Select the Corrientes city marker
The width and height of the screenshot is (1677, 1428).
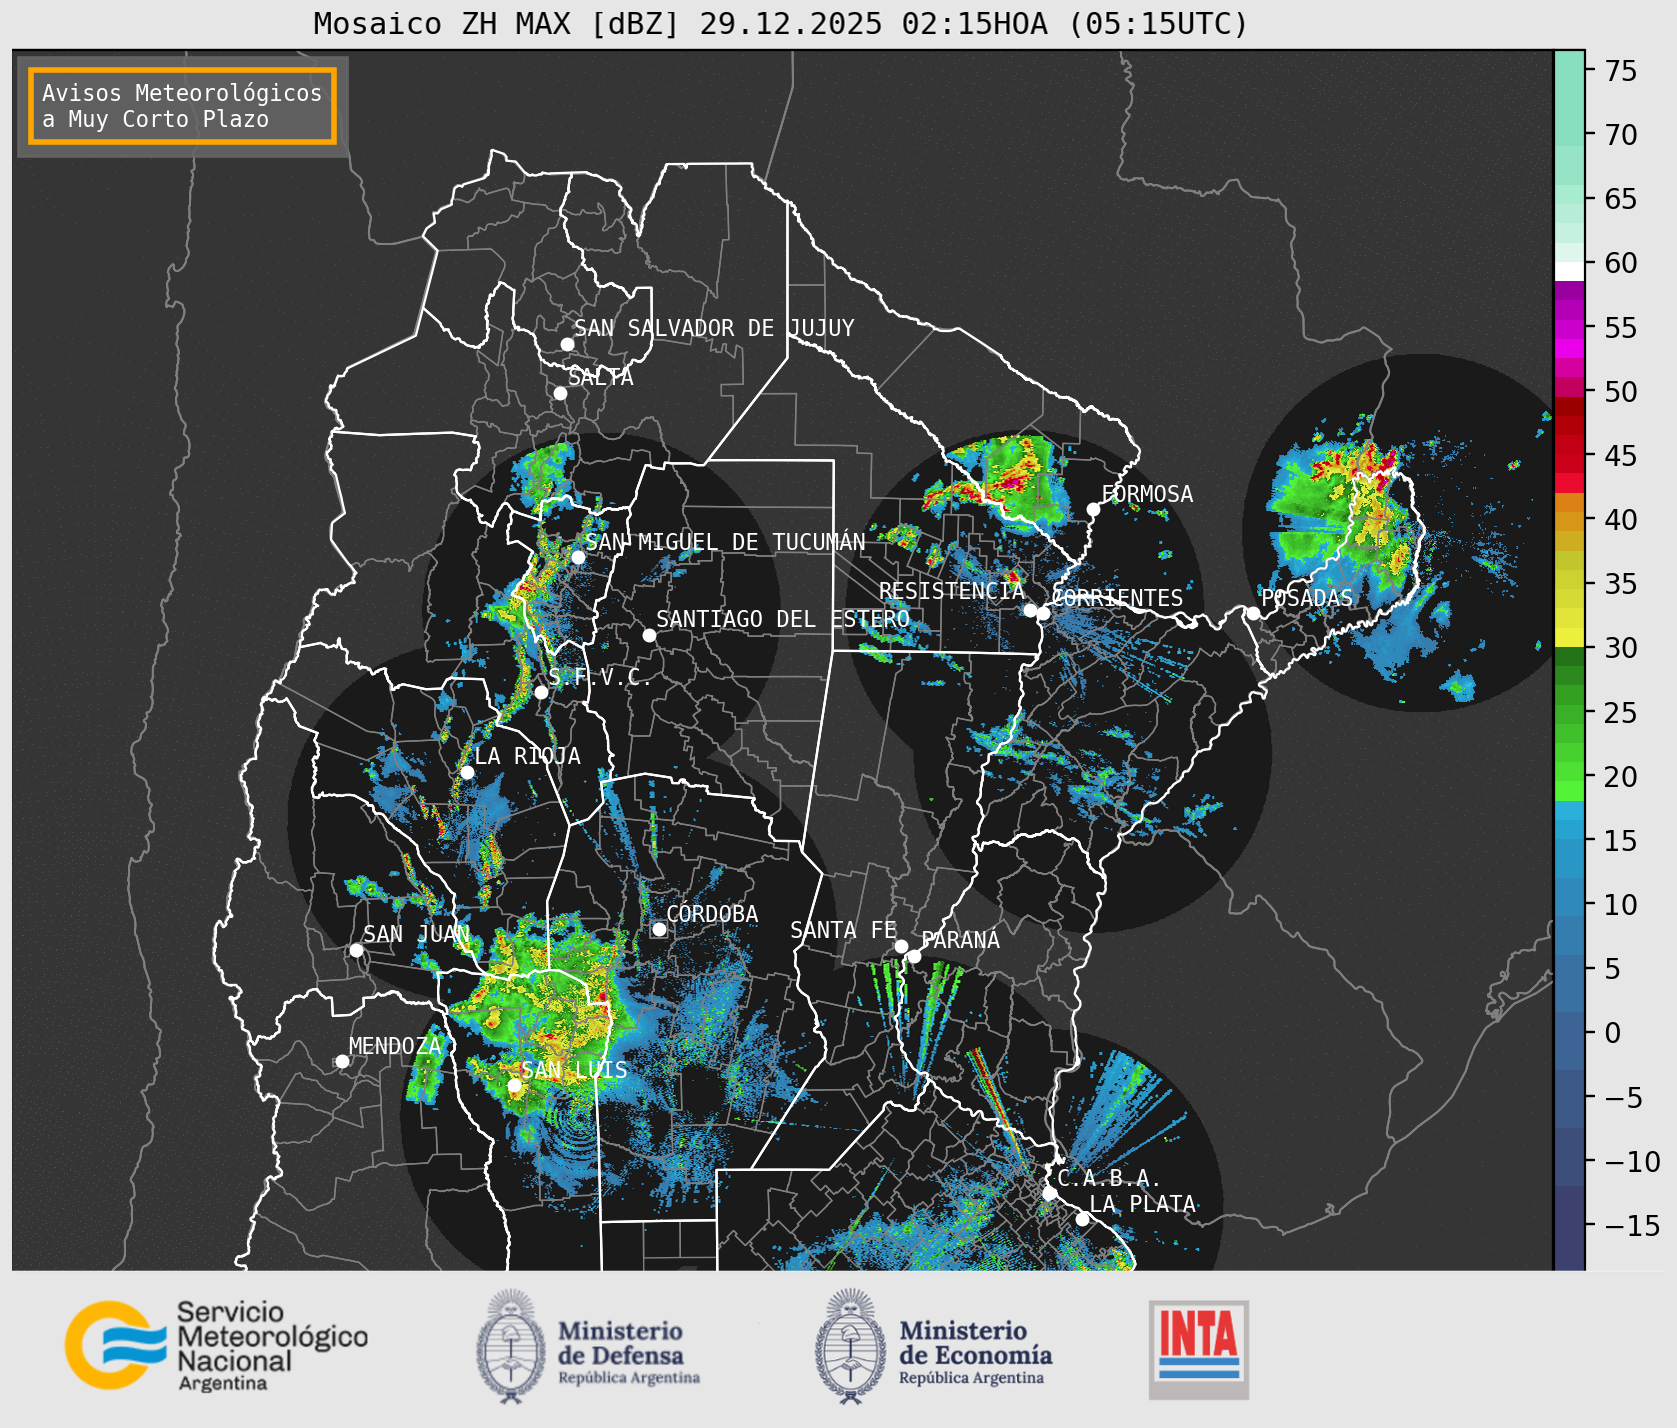click(1043, 613)
